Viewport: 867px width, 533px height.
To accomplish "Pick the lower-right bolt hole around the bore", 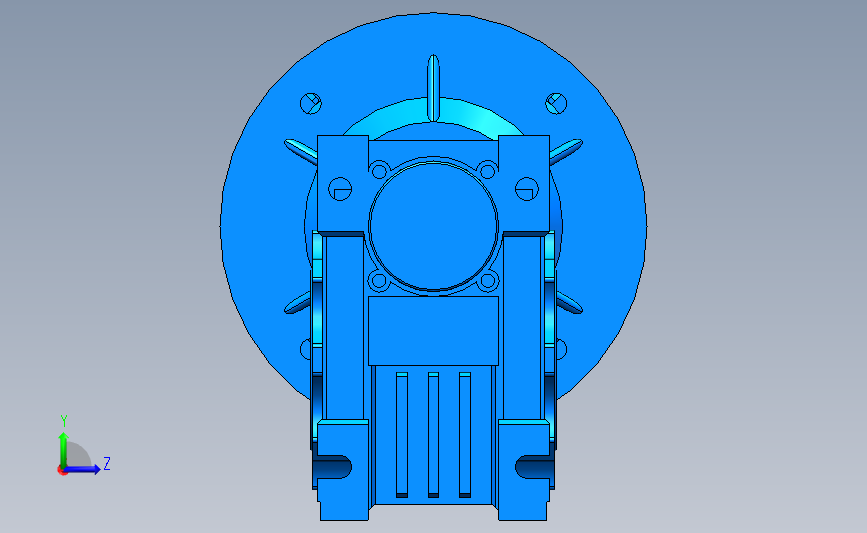I will [x=488, y=281].
